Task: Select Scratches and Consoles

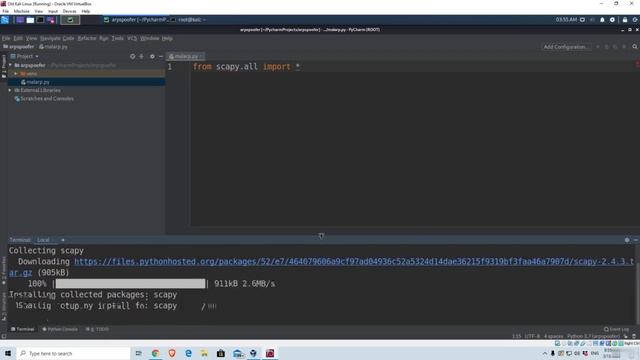Action: pos(47,98)
